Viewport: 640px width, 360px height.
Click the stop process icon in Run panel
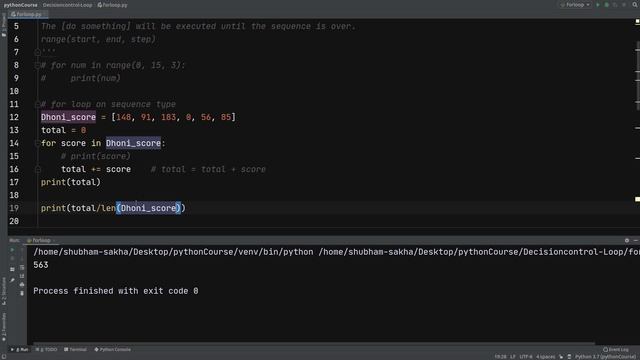coord(12,259)
